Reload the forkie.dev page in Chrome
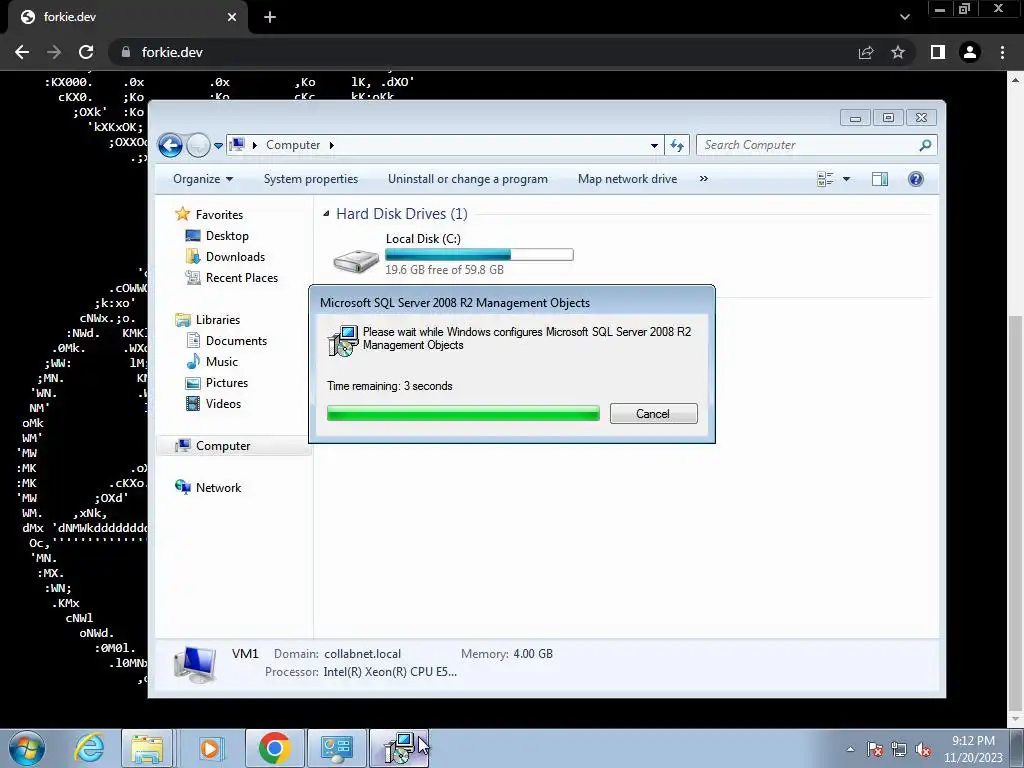Image resolution: width=1024 pixels, height=768 pixels. [86, 52]
